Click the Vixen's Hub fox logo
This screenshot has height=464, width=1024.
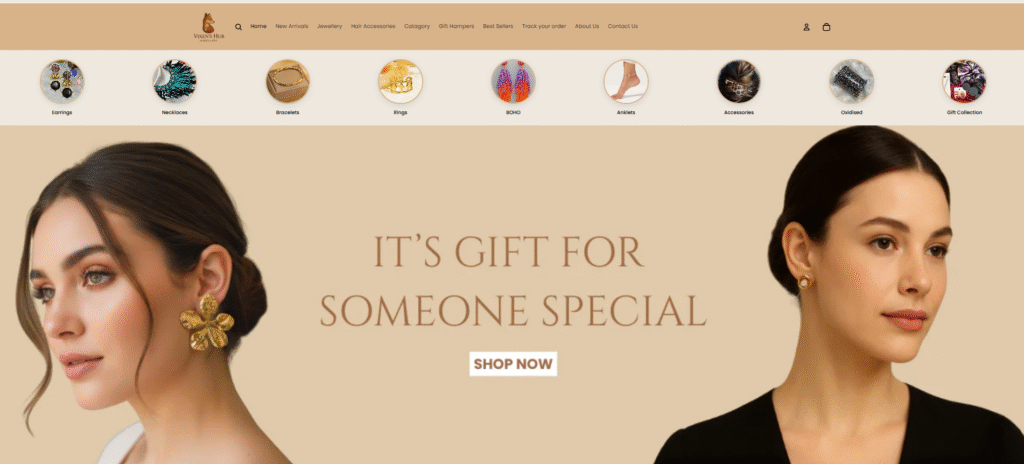pyautogui.click(x=208, y=27)
